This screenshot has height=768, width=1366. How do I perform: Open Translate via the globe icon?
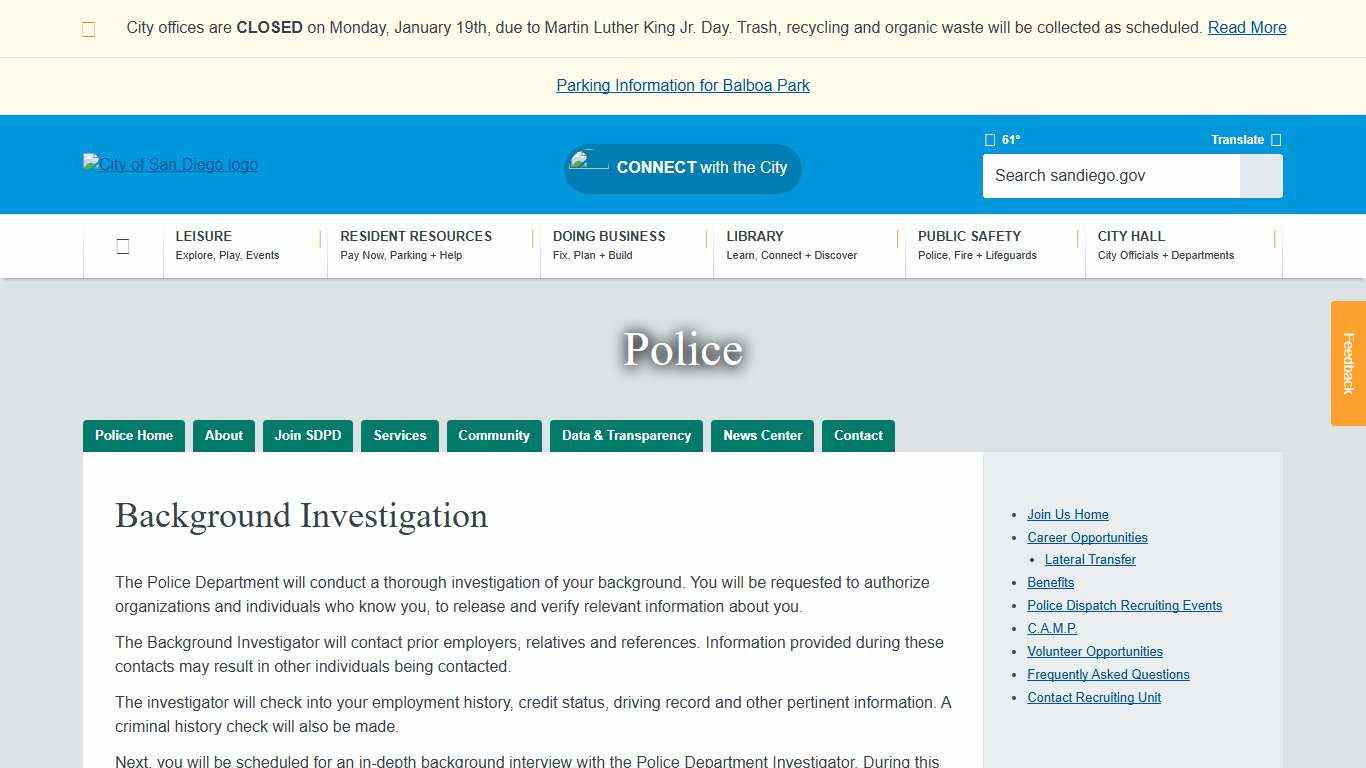click(1276, 140)
